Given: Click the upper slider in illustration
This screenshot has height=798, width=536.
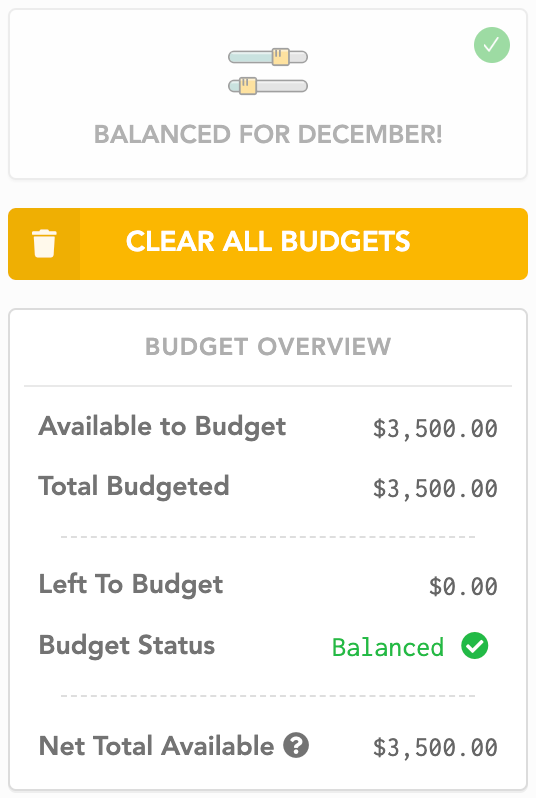Looking at the screenshot, I should (268, 56).
